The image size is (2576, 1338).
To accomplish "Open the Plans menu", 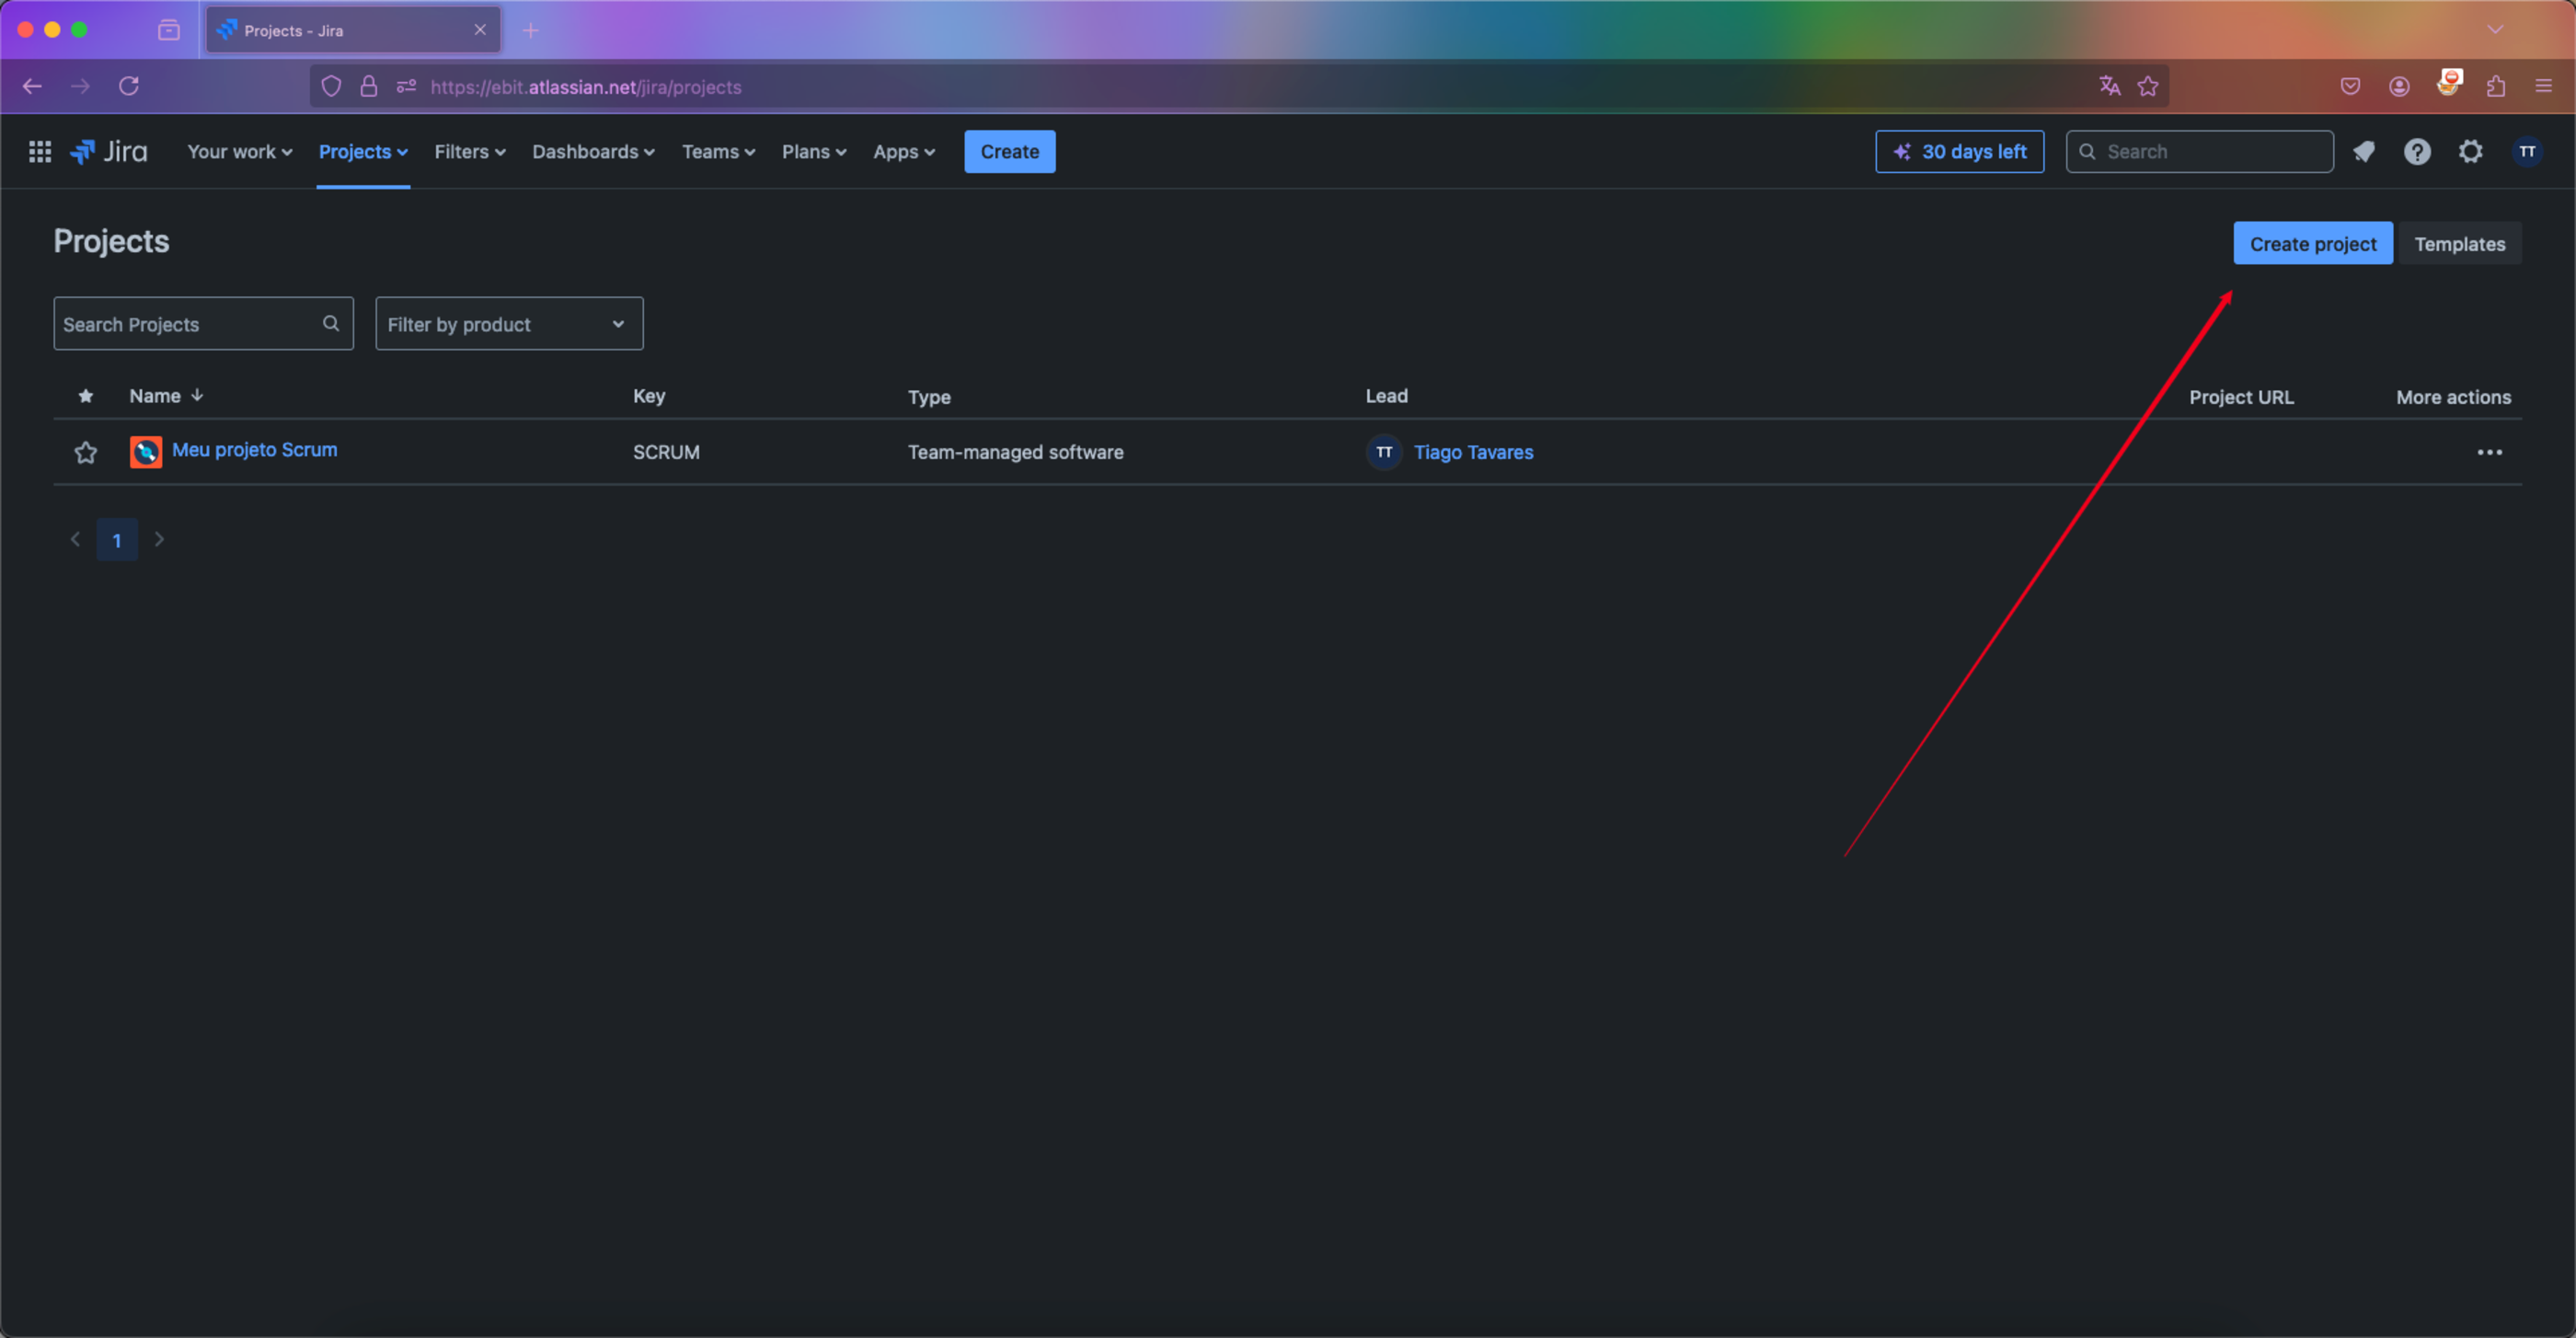I will pyautogui.click(x=814, y=151).
